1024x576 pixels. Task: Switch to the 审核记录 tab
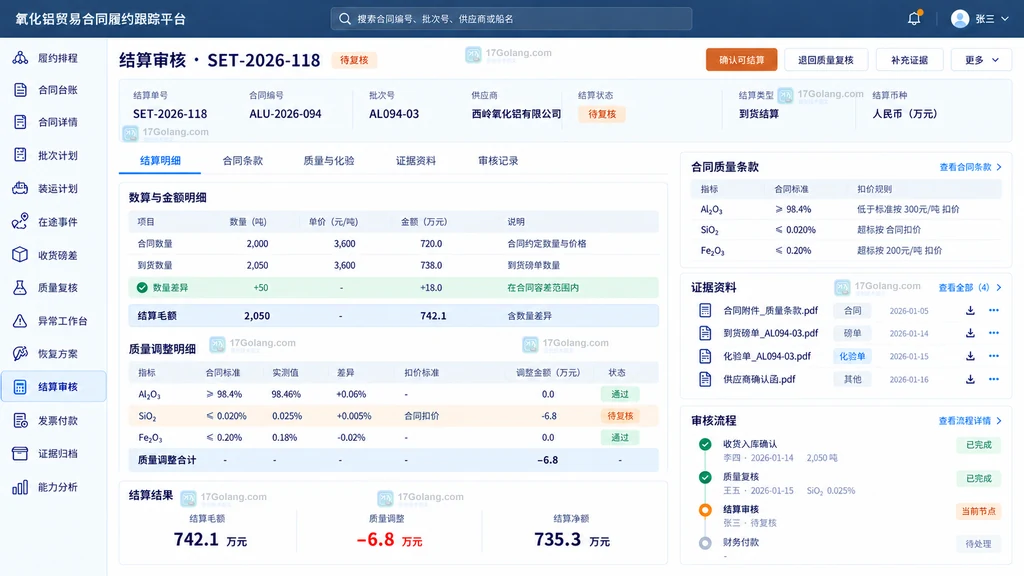[x=498, y=161]
